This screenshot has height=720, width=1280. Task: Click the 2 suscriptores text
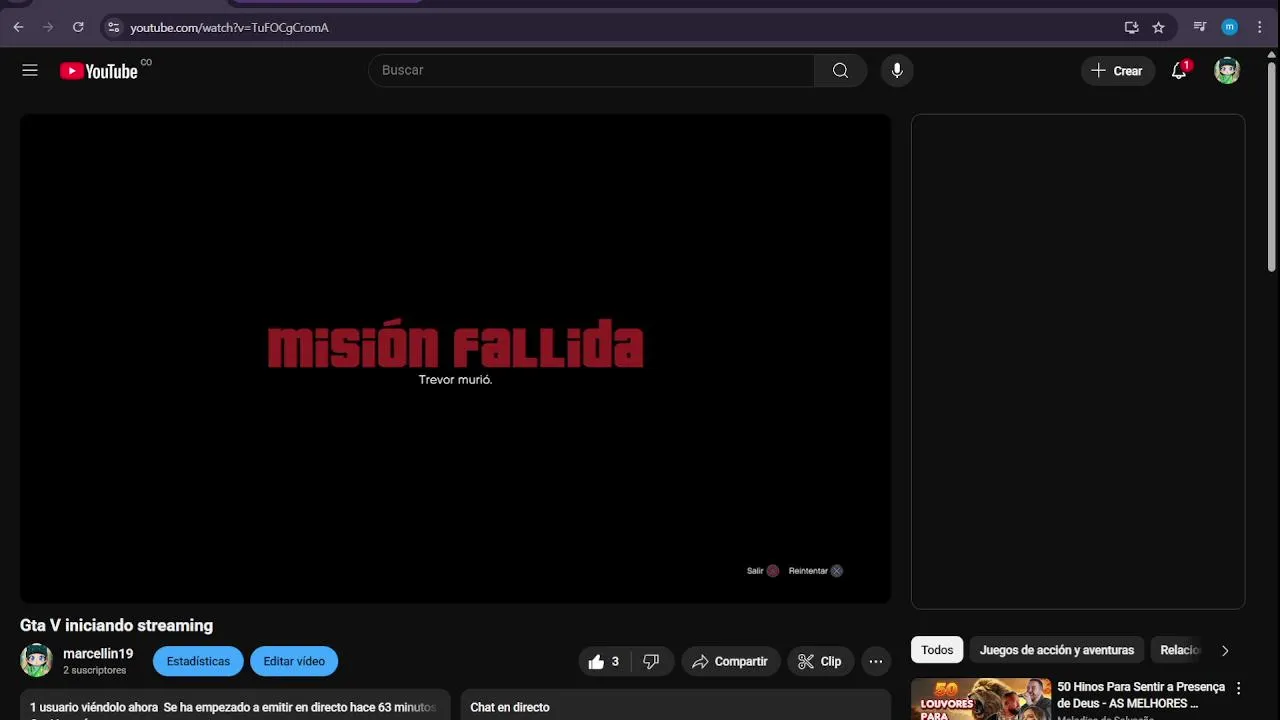pos(95,670)
